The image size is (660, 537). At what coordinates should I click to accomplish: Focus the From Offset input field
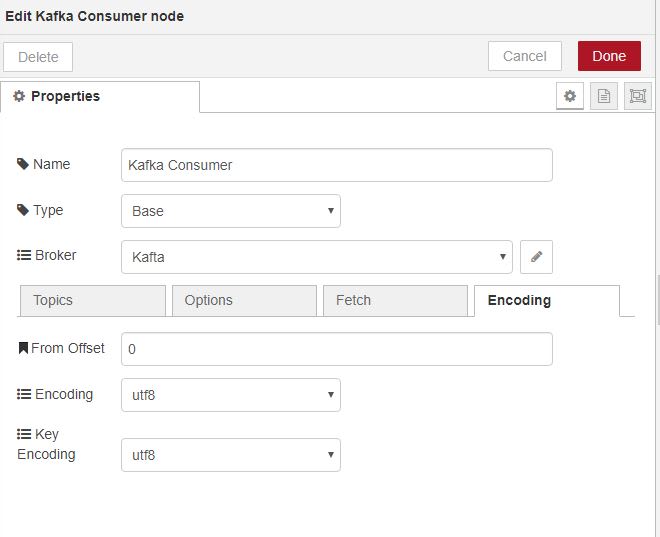pyautogui.click(x=337, y=349)
